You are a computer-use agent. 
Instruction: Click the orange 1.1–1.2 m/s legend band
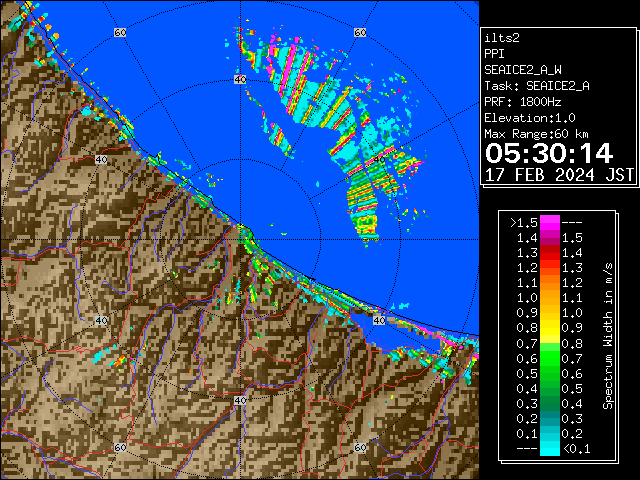coord(550,283)
